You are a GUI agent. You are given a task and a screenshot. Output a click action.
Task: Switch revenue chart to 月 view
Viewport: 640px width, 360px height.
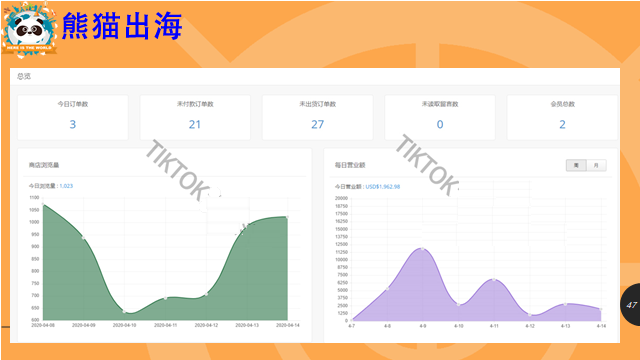tap(596, 165)
